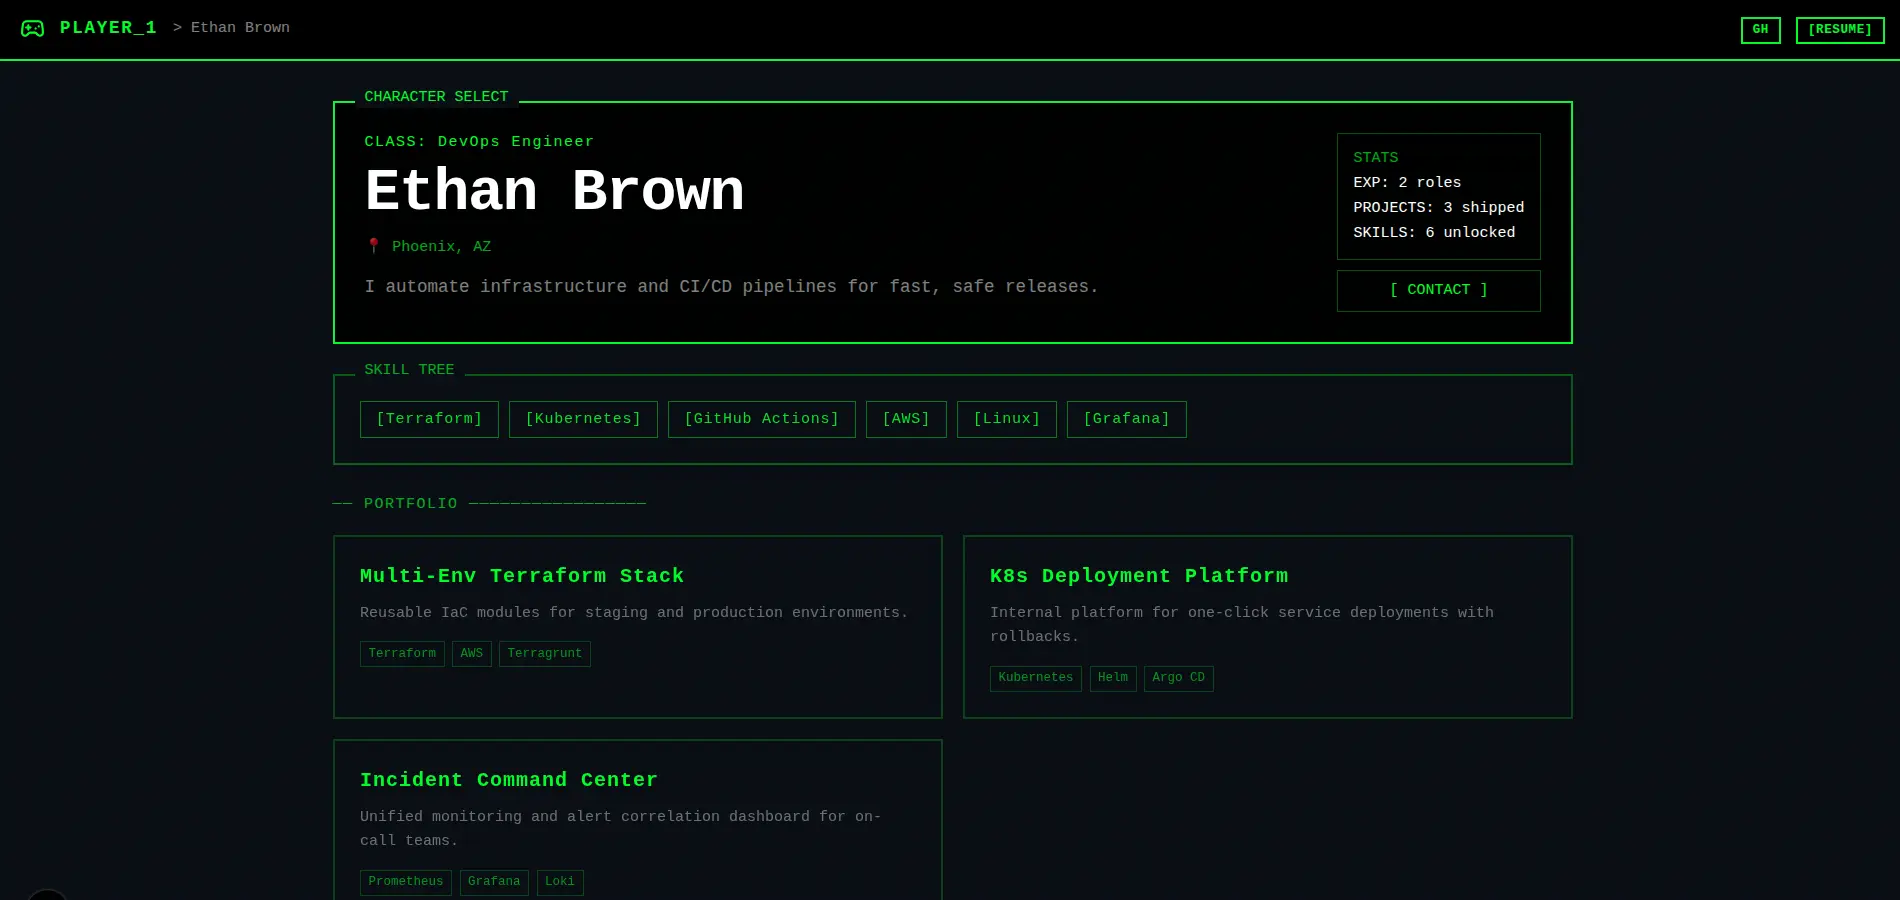The height and width of the screenshot is (900, 1900).
Task: Click the Helm project tag
Action: tap(1112, 678)
